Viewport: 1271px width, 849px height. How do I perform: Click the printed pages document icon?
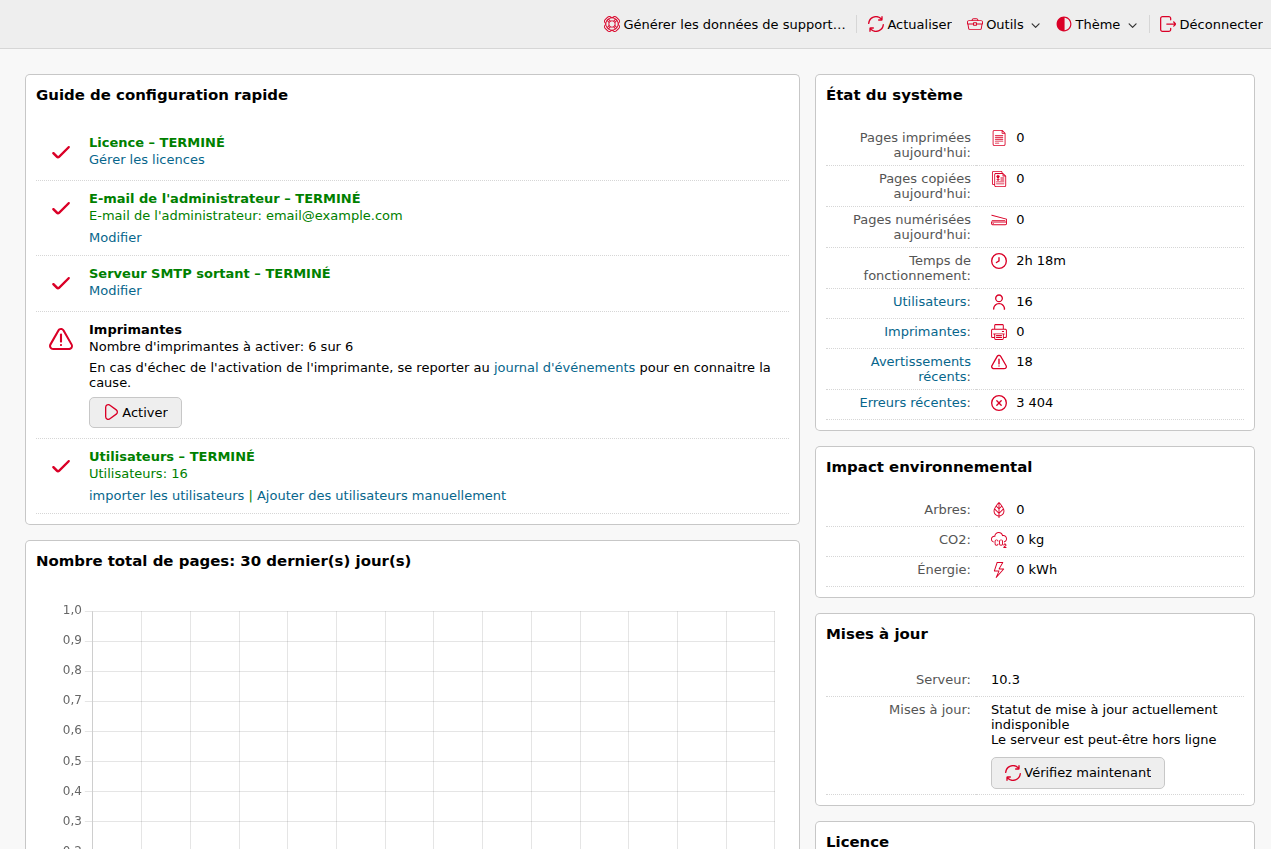click(999, 138)
